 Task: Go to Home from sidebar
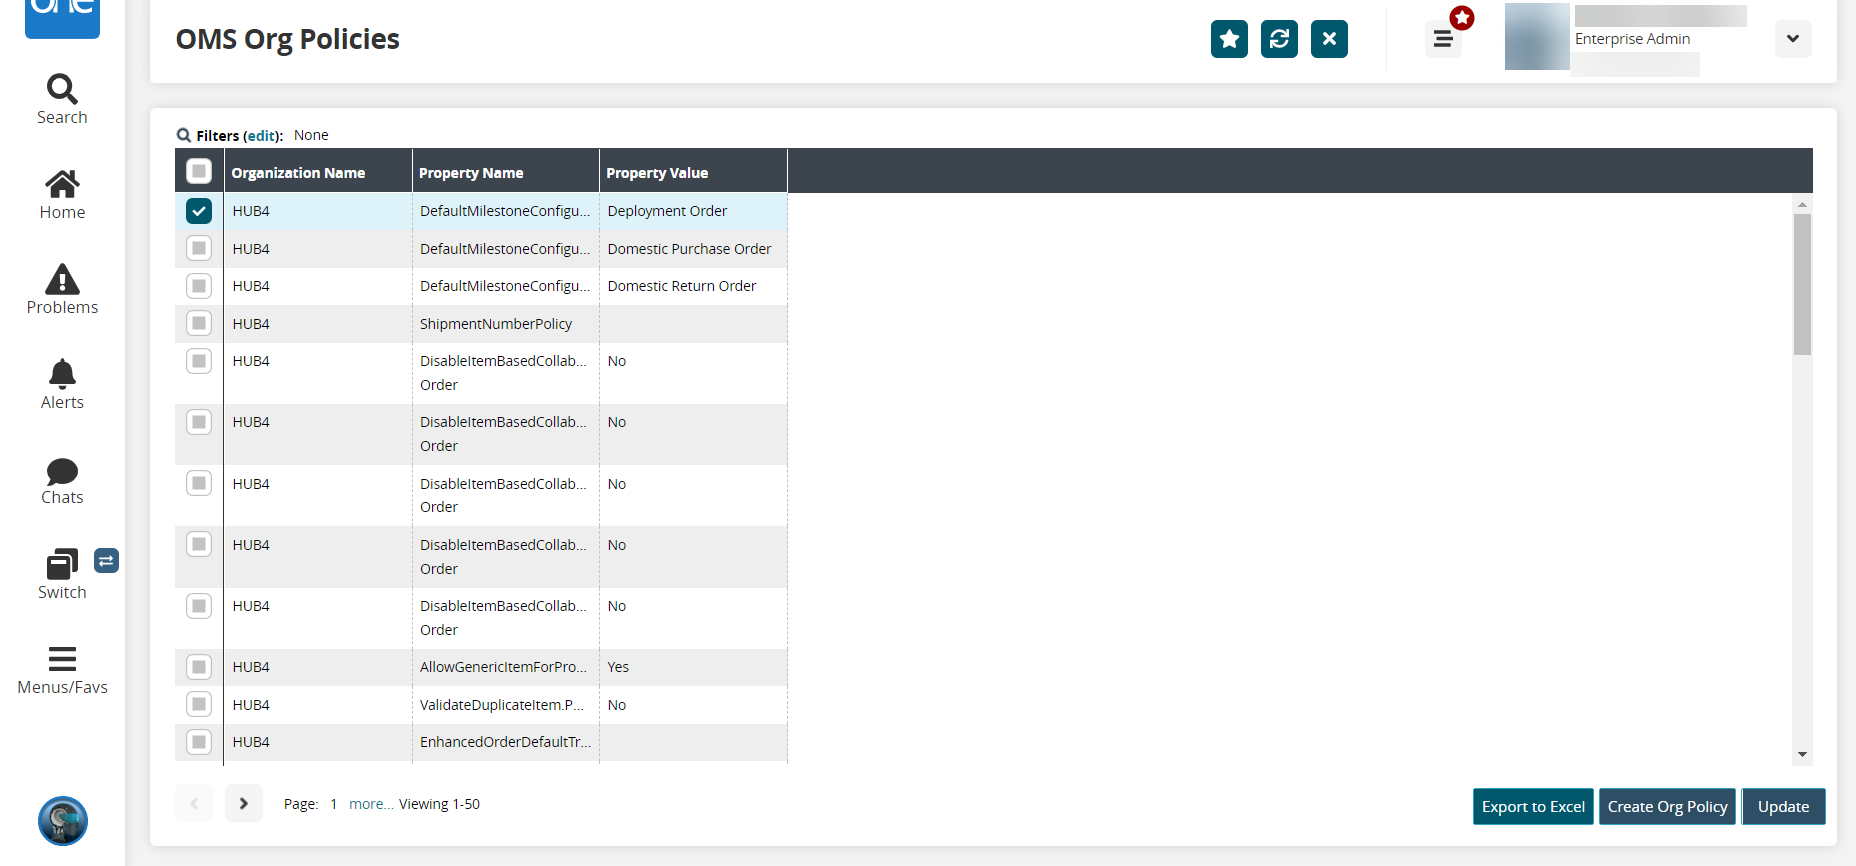(x=62, y=194)
